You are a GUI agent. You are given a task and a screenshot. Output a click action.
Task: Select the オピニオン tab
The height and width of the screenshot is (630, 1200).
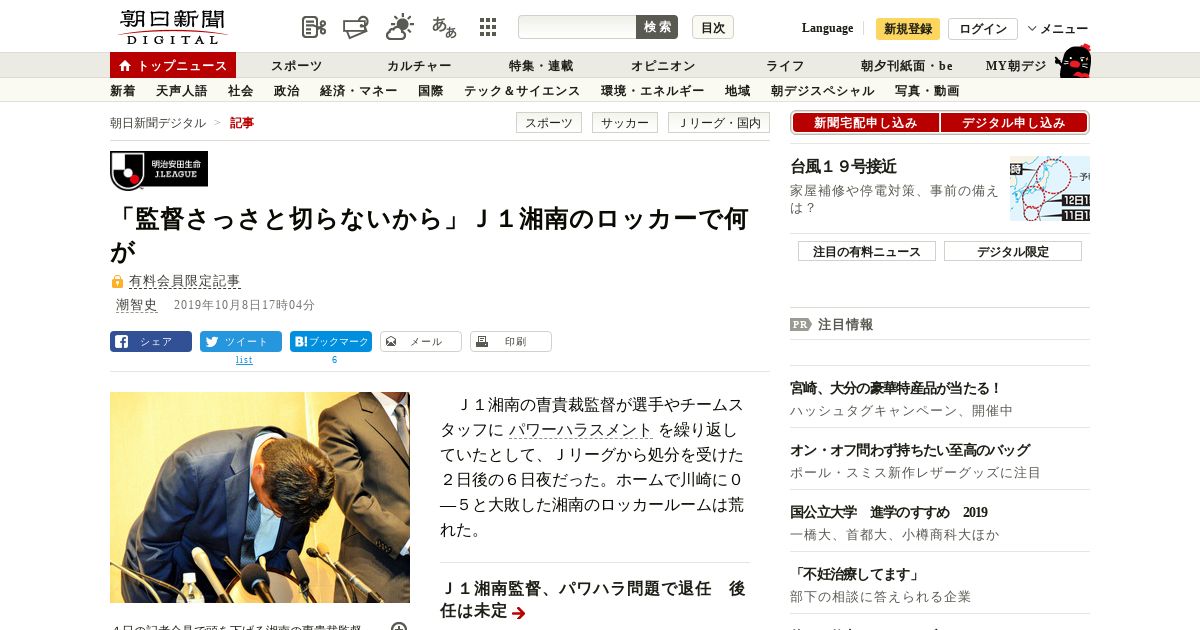tap(663, 65)
